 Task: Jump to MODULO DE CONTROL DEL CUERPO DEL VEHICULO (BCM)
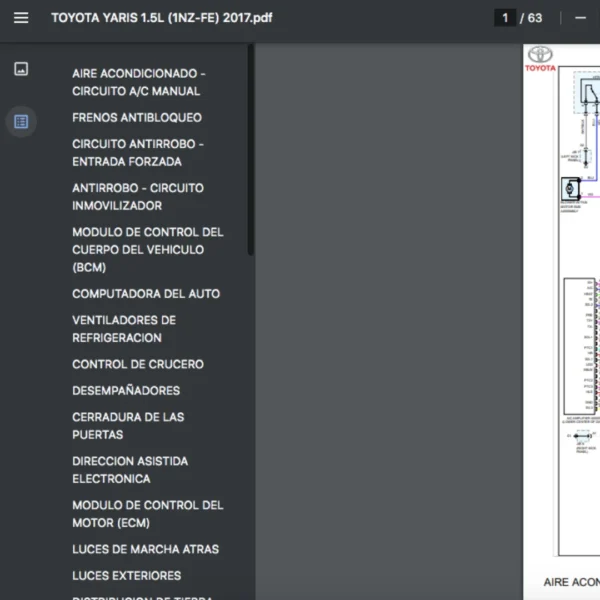(147, 250)
